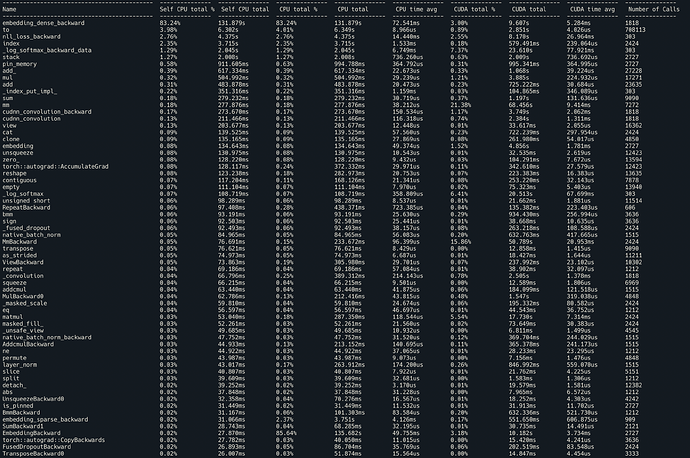Screen dimensions: 690x458
Task: Select the TransposeBackward0 row name
Action: [33, 454]
